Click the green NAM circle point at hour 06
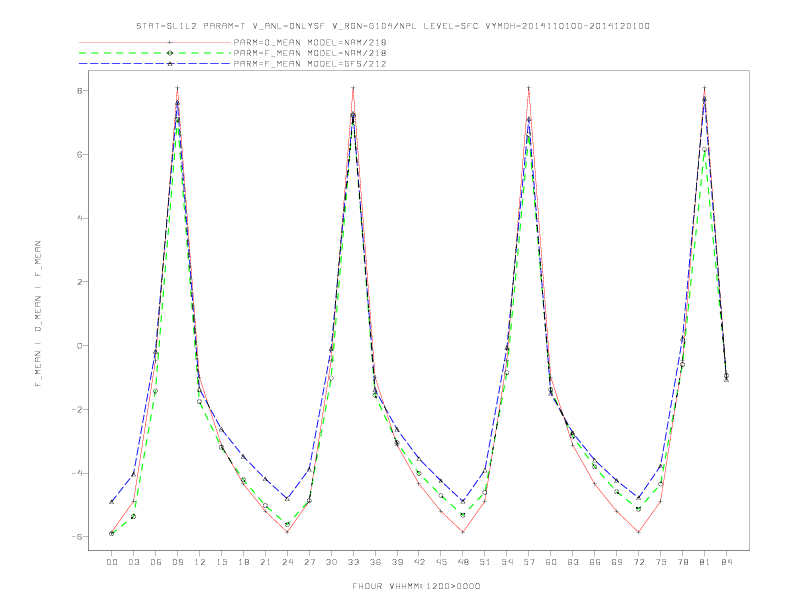The image size is (792, 612). (156, 391)
